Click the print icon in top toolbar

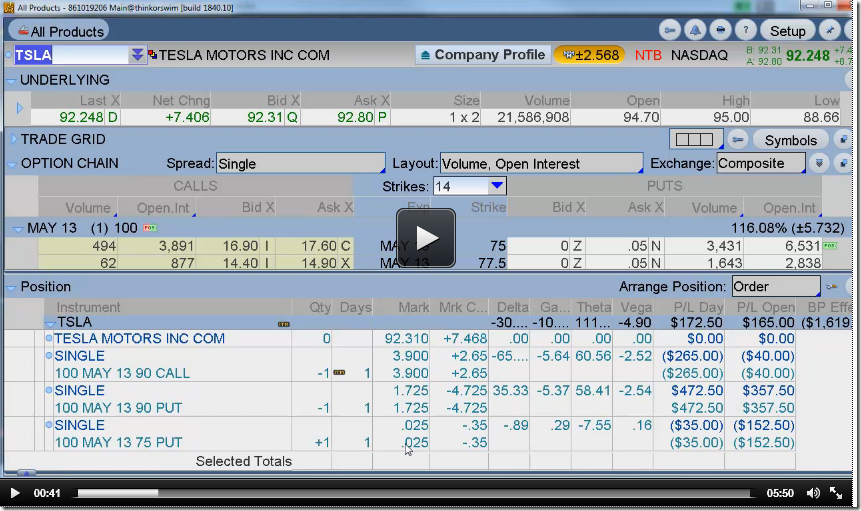click(x=720, y=31)
